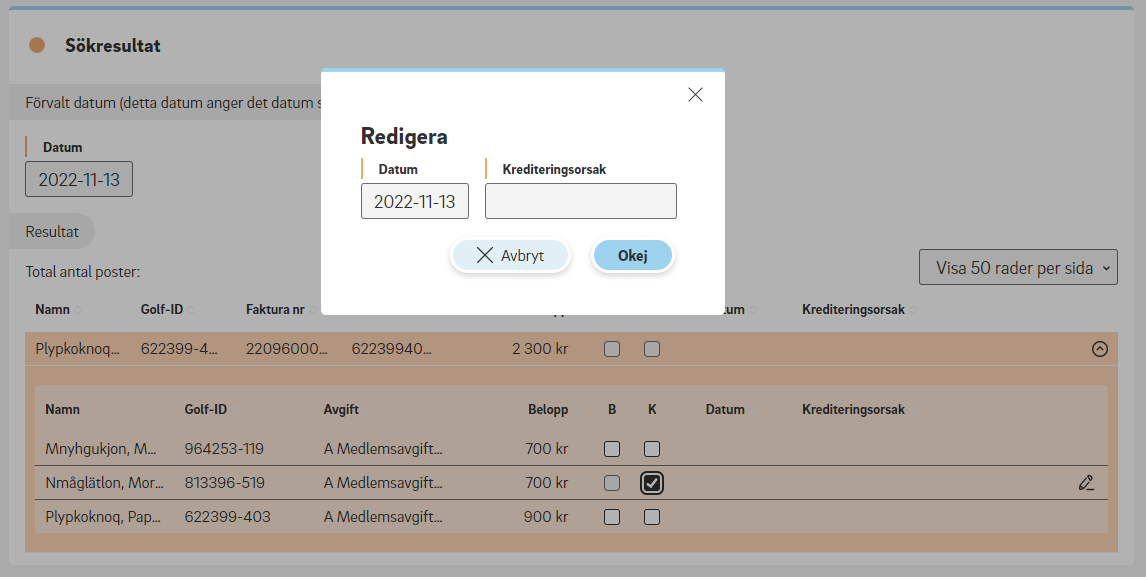1146x577 pixels.
Task: Sort nested fee table by Belopp header
Action: (x=547, y=410)
